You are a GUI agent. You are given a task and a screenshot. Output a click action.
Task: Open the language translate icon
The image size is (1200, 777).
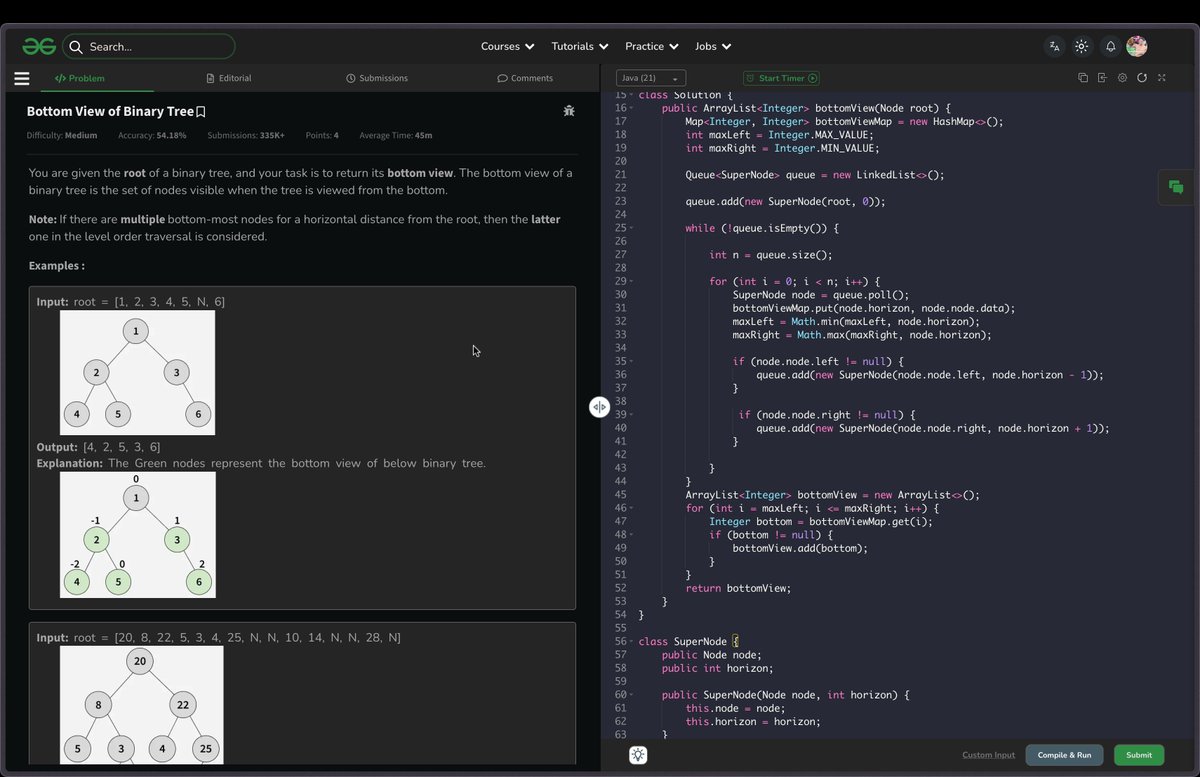[1054, 46]
